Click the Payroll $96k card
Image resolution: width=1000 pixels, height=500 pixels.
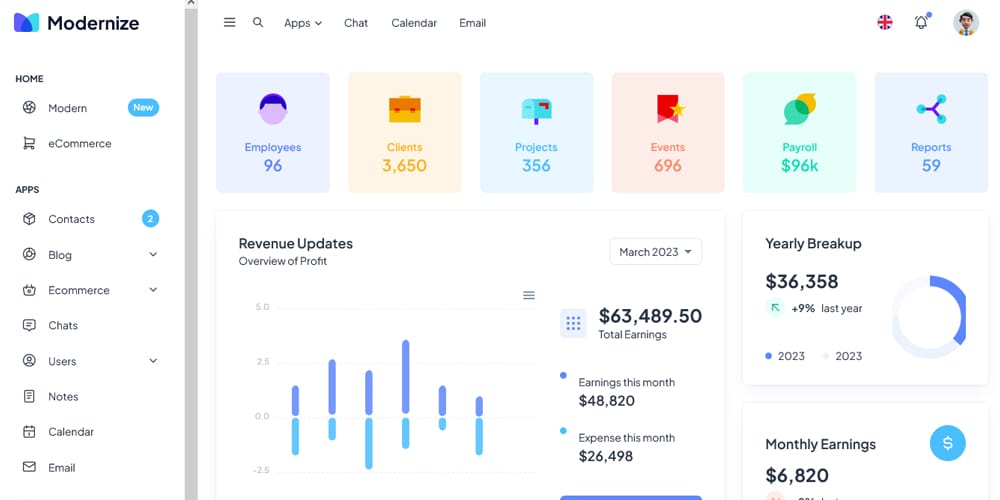[800, 133]
